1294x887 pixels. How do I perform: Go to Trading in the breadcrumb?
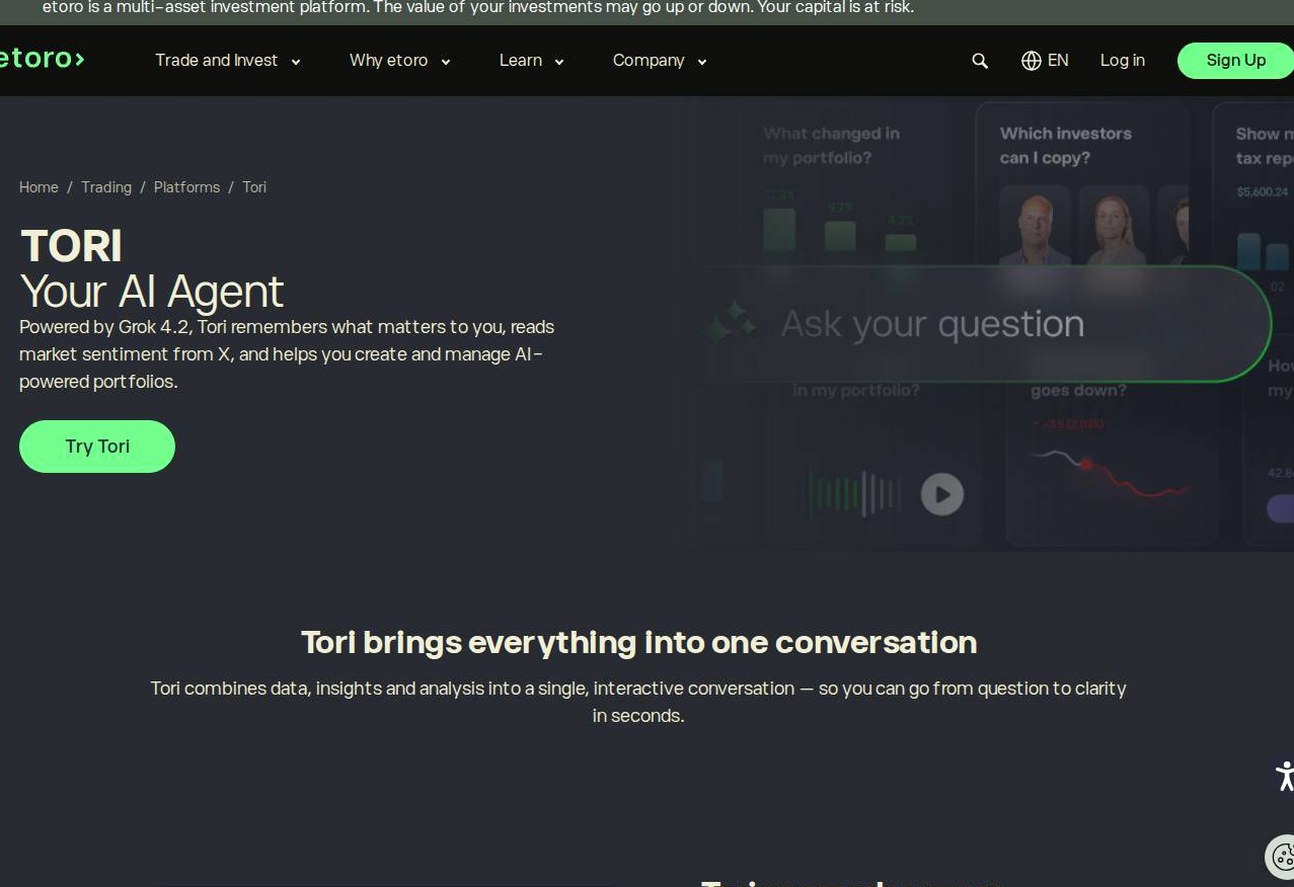pos(106,187)
